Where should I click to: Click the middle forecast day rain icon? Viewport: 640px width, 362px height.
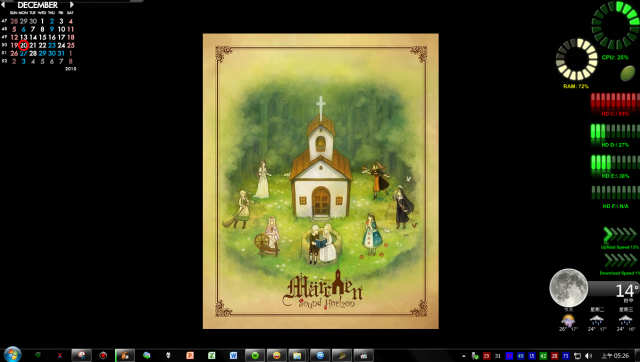pos(597,320)
